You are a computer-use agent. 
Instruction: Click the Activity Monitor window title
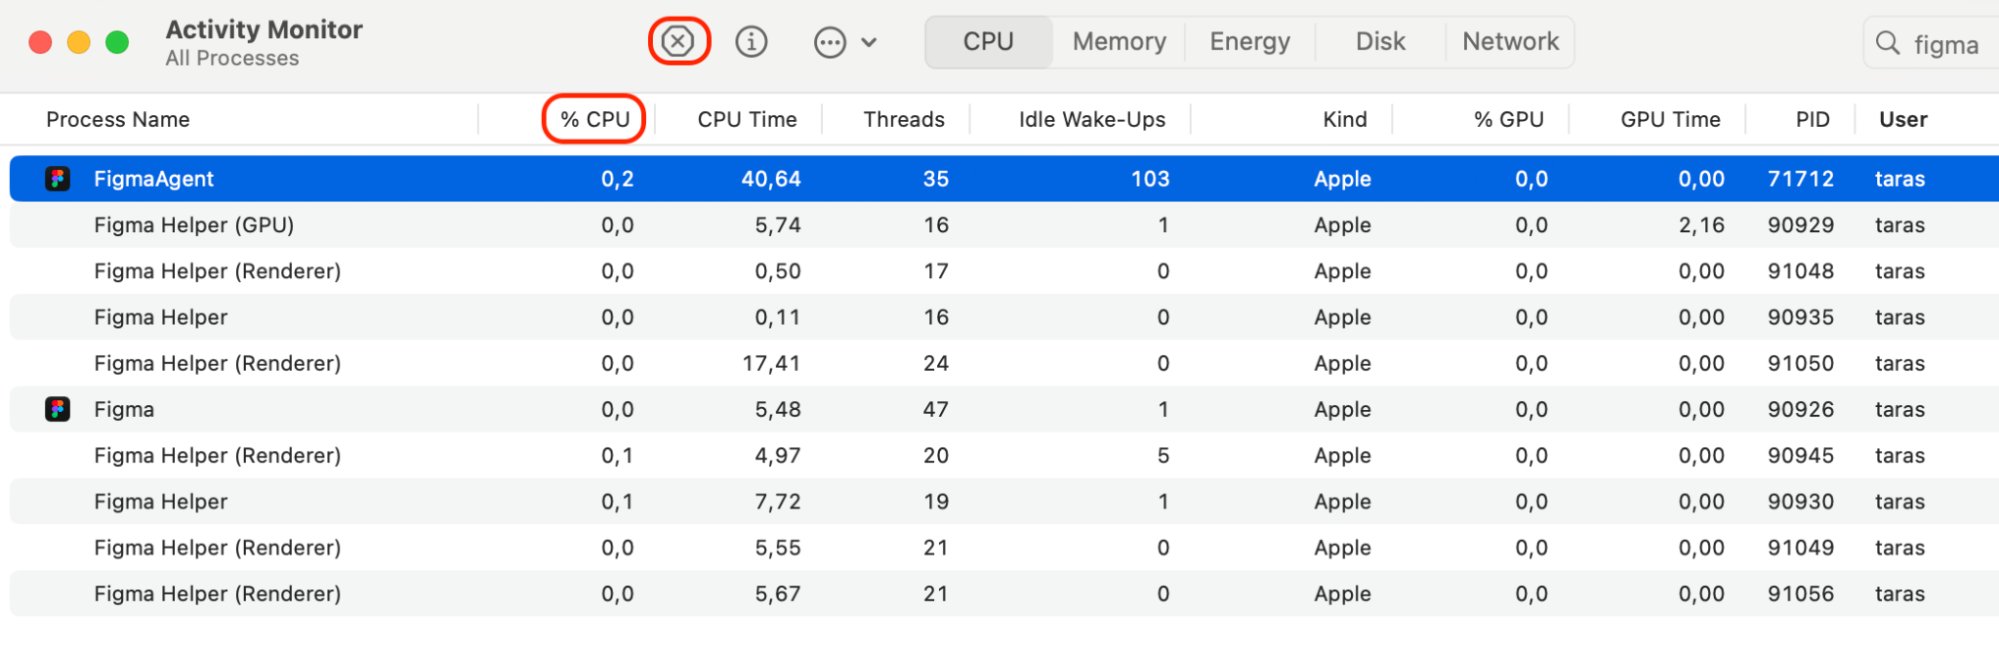264,30
